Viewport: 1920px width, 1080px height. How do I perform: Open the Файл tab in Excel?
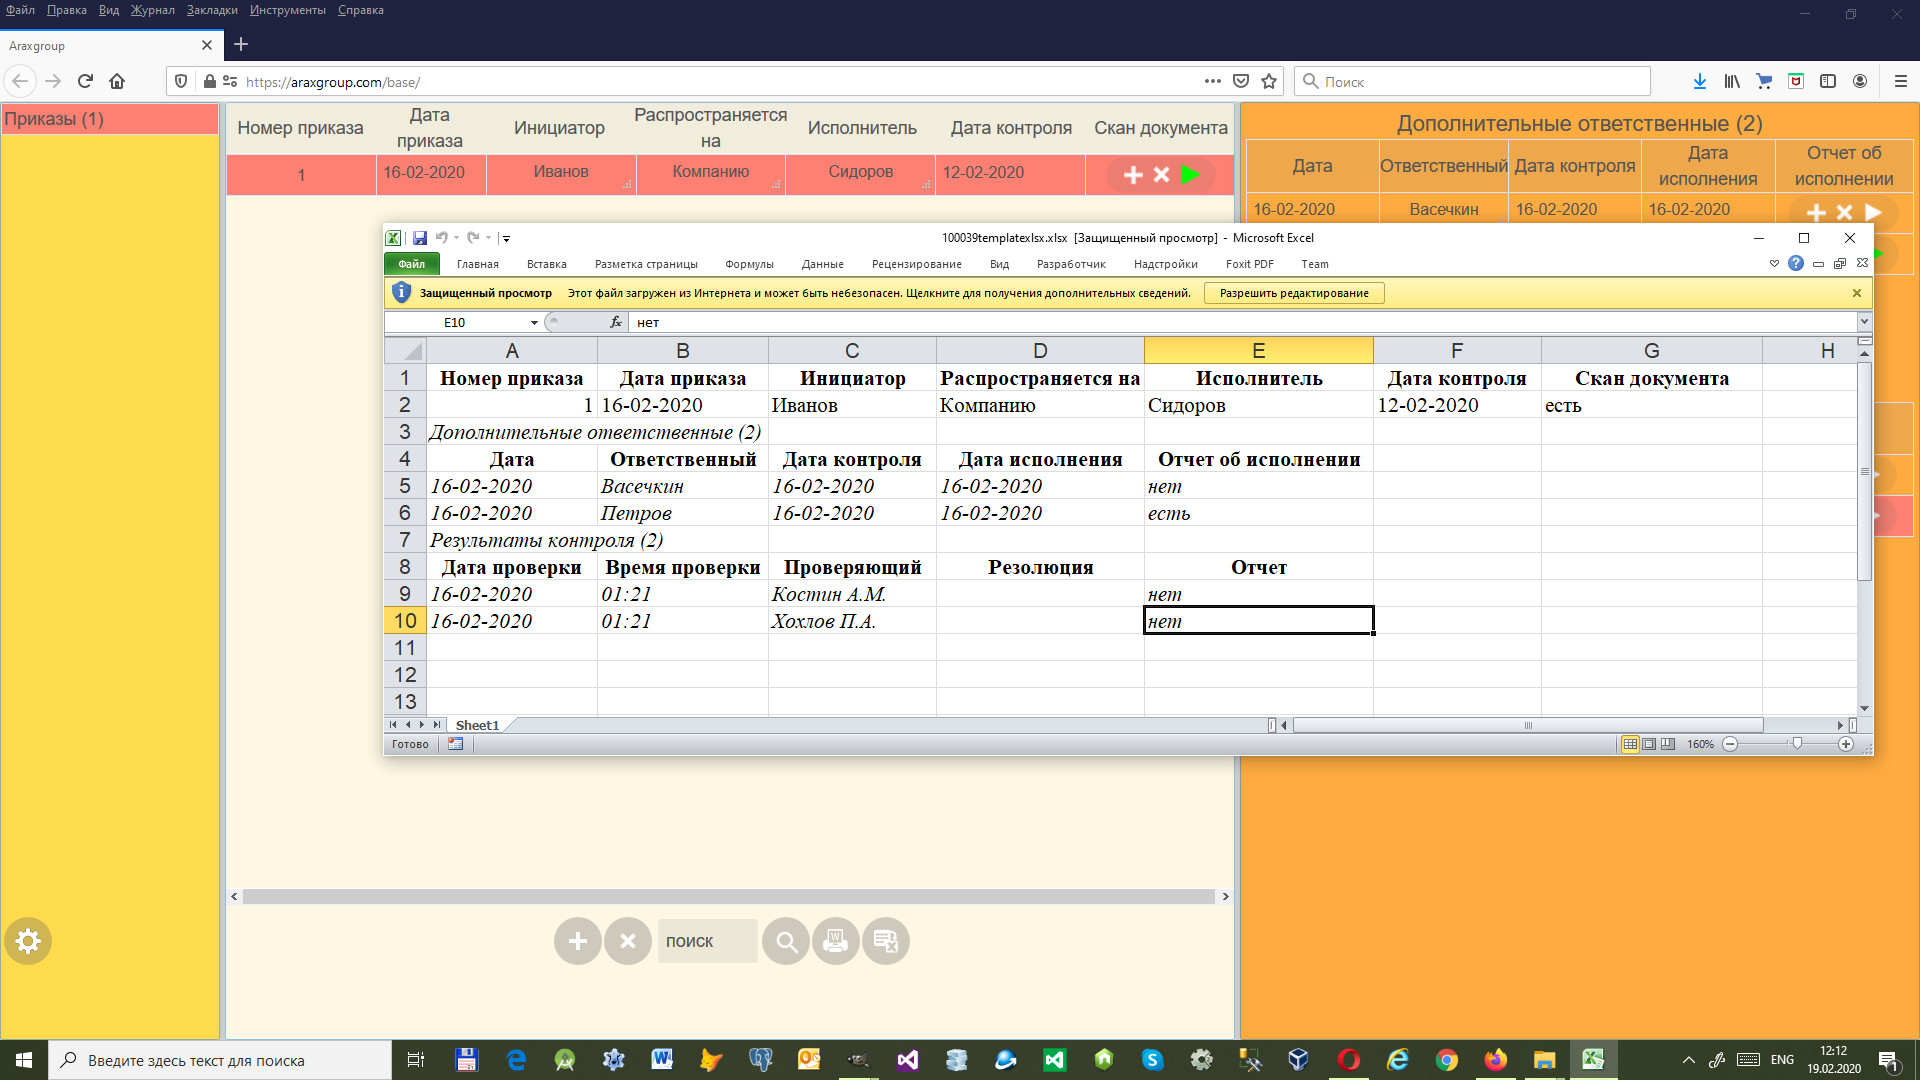click(411, 264)
